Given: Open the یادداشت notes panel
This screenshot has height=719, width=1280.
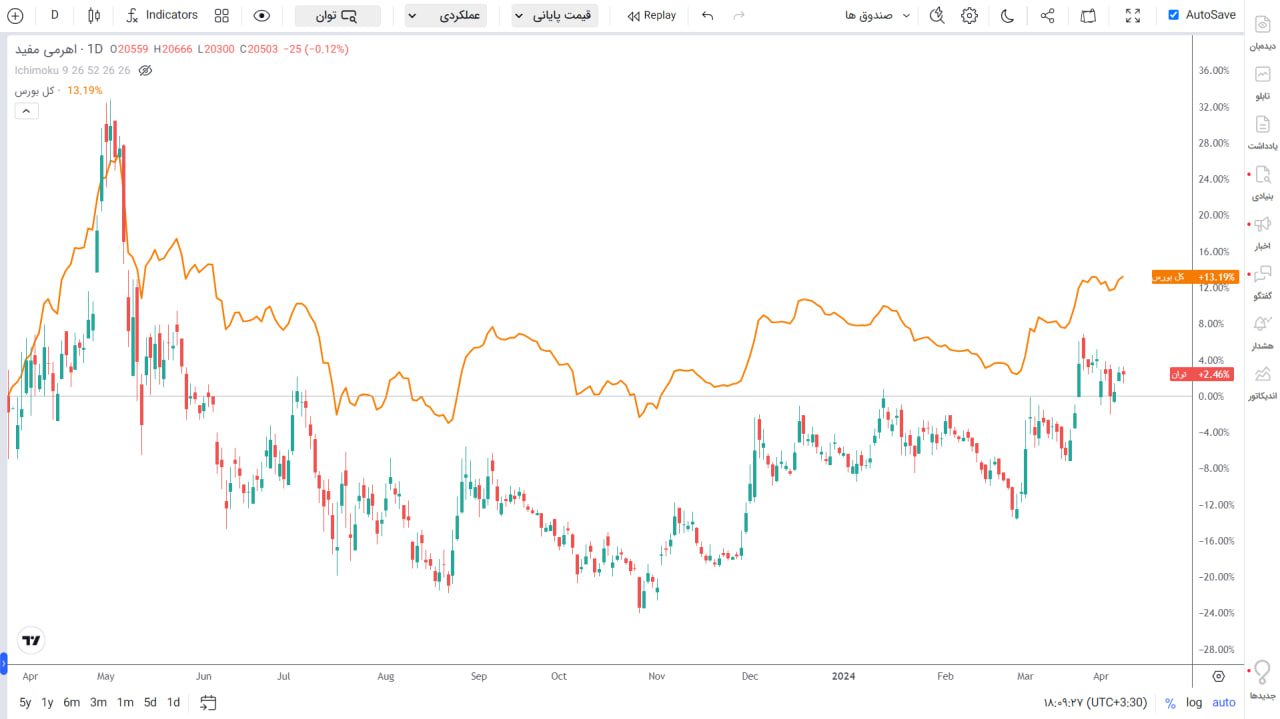Looking at the screenshot, I should [x=1262, y=132].
